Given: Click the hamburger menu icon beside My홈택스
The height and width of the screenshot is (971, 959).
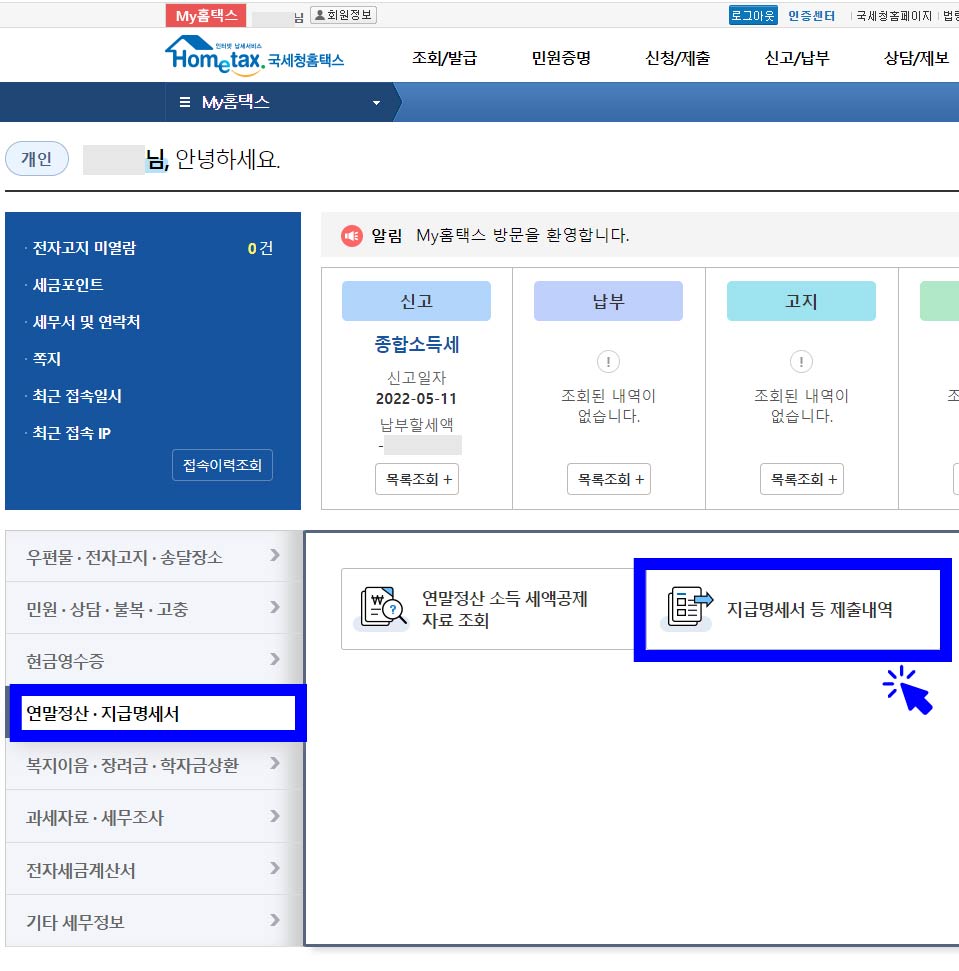Looking at the screenshot, I should point(186,102).
